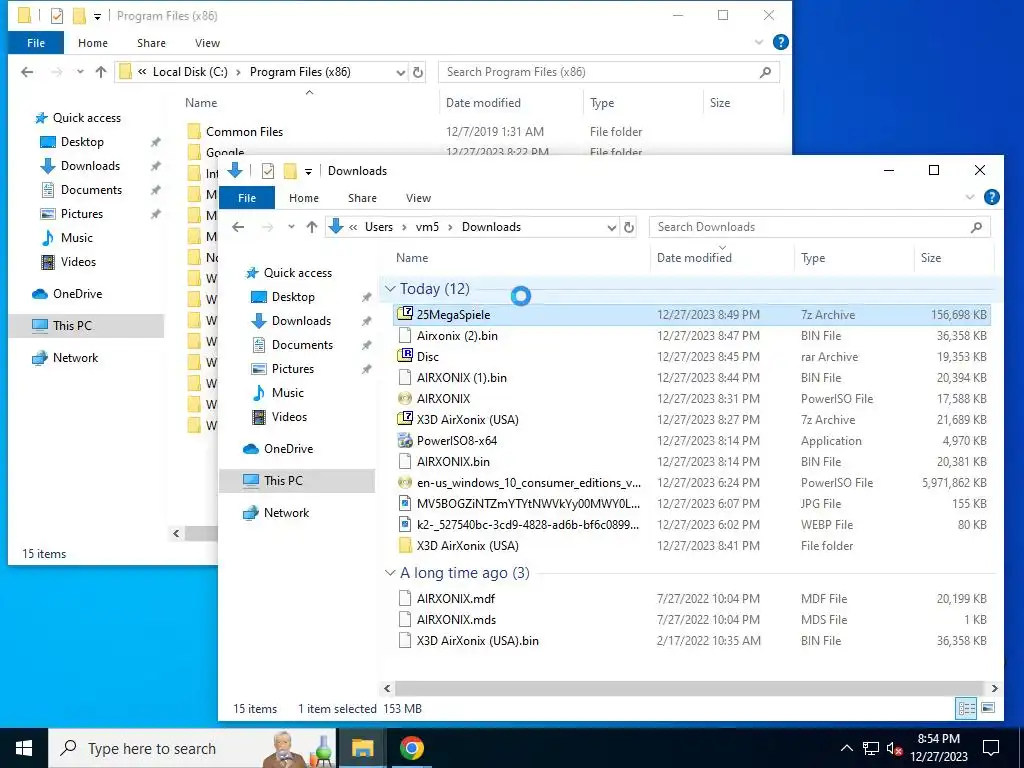Click the Disc rar archive icon
The height and width of the screenshot is (768, 1024).
[405, 356]
